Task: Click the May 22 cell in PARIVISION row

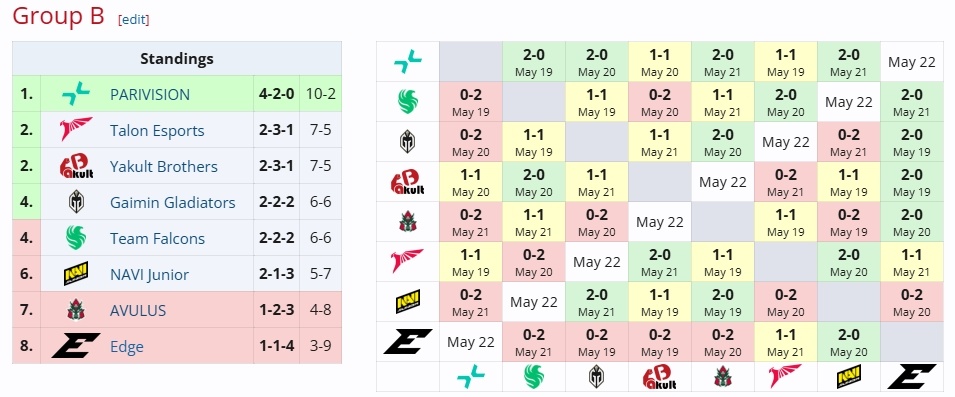Action: [x=911, y=62]
